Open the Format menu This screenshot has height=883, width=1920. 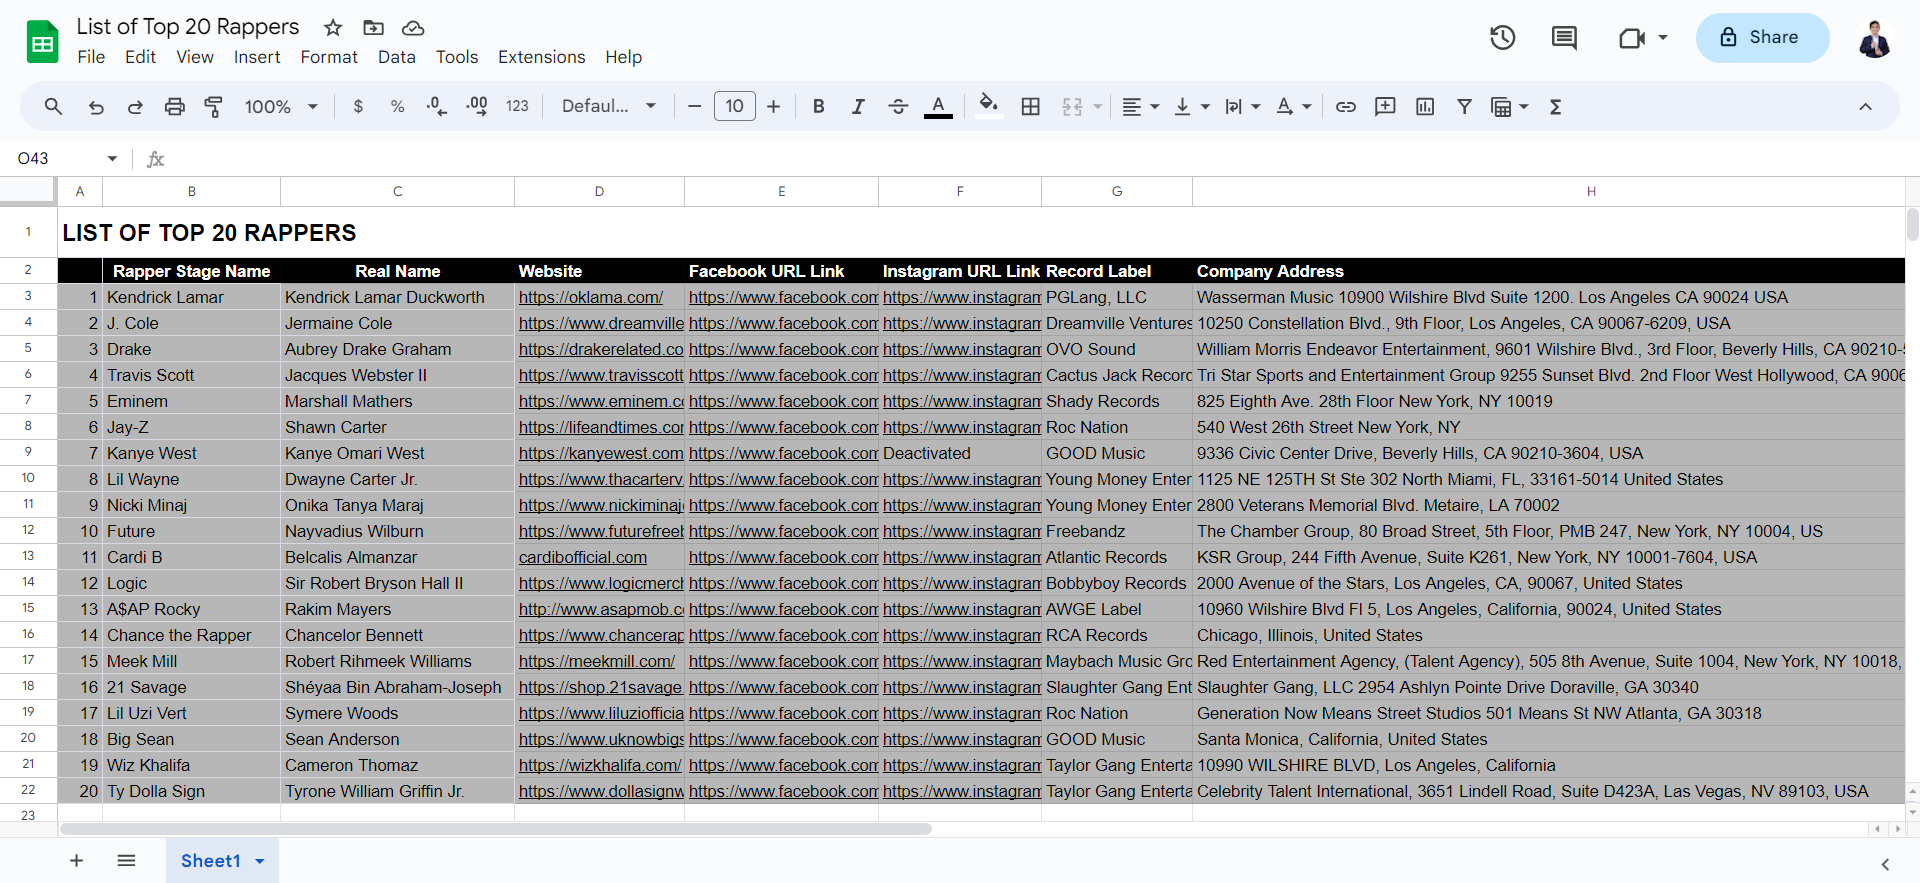point(329,57)
